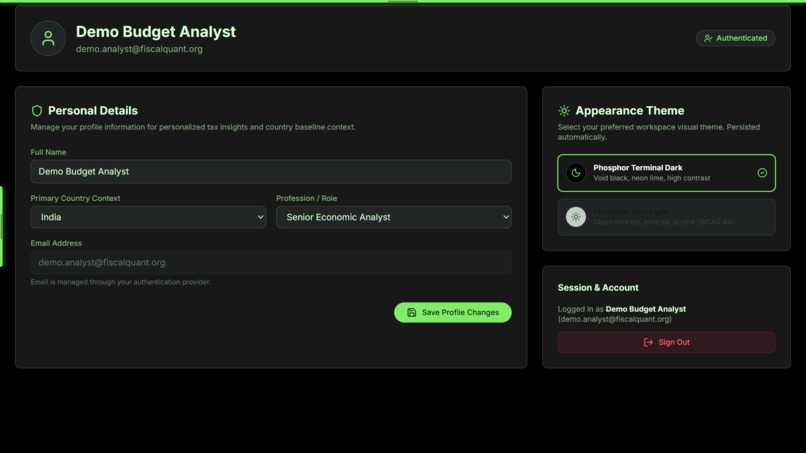Save profile changes

(x=452, y=313)
